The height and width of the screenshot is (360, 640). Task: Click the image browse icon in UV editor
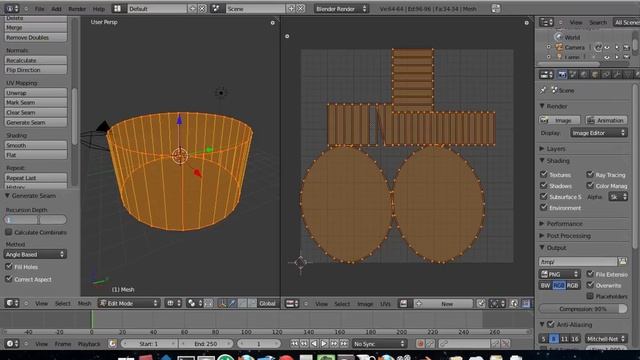[403, 304]
